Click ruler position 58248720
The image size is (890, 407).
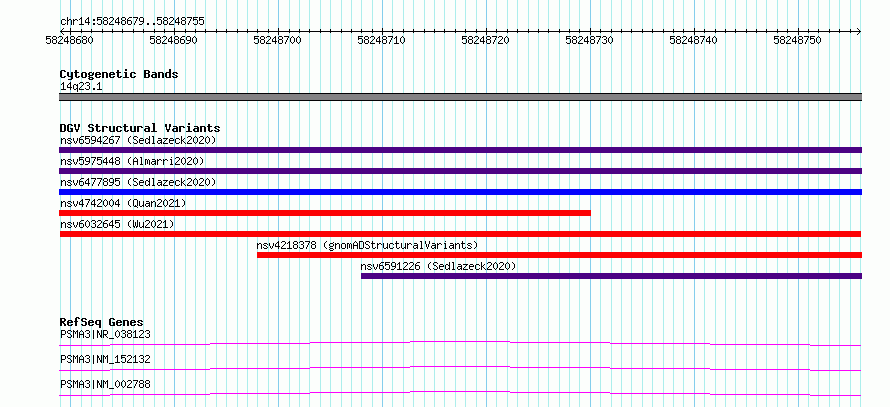click(486, 40)
